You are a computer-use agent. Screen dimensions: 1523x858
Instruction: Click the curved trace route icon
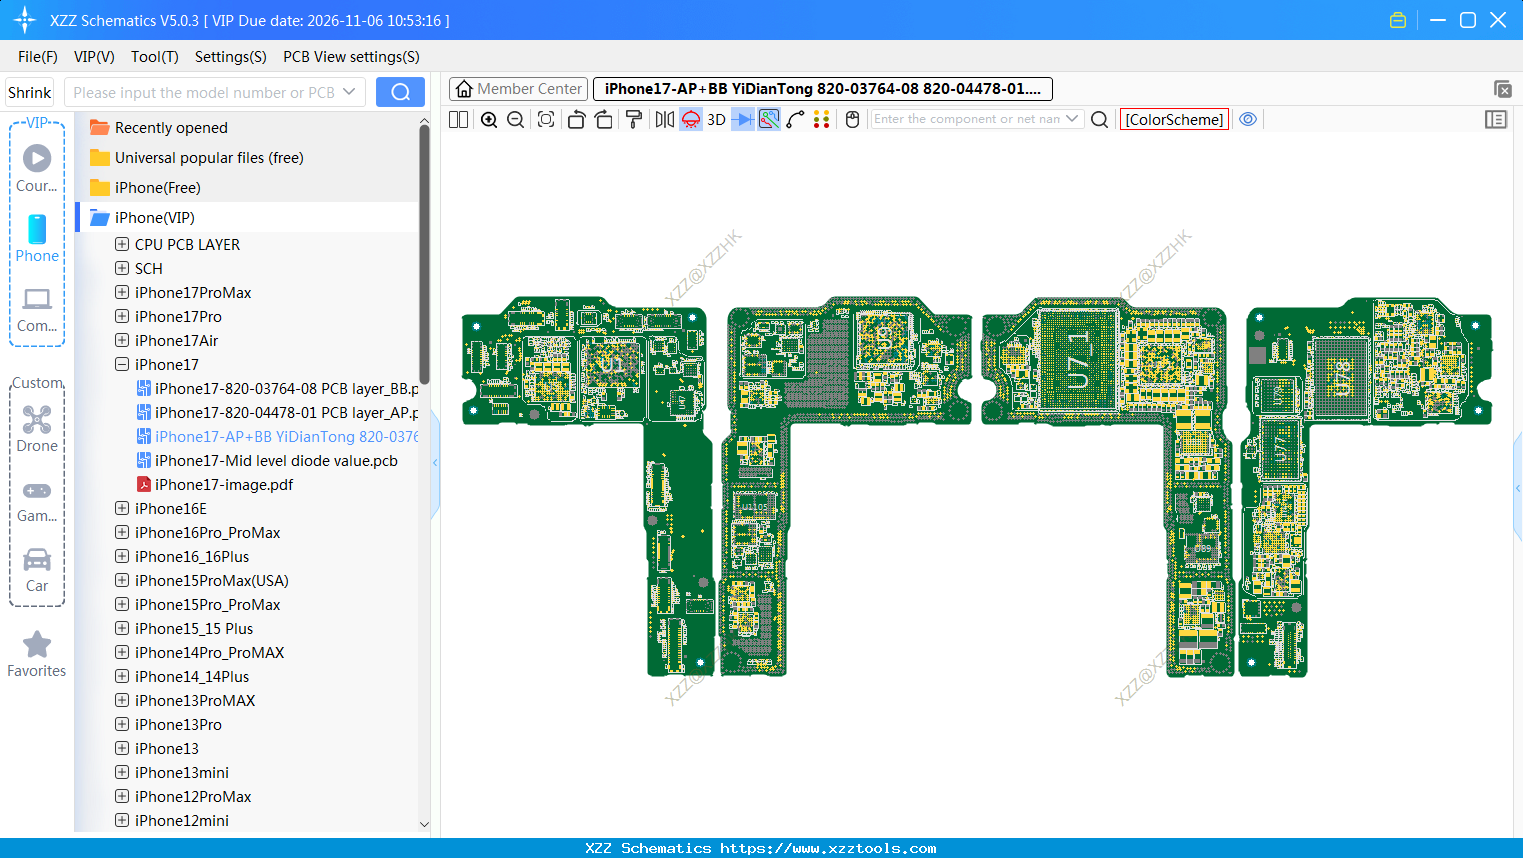pyautogui.click(x=795, y=120)
